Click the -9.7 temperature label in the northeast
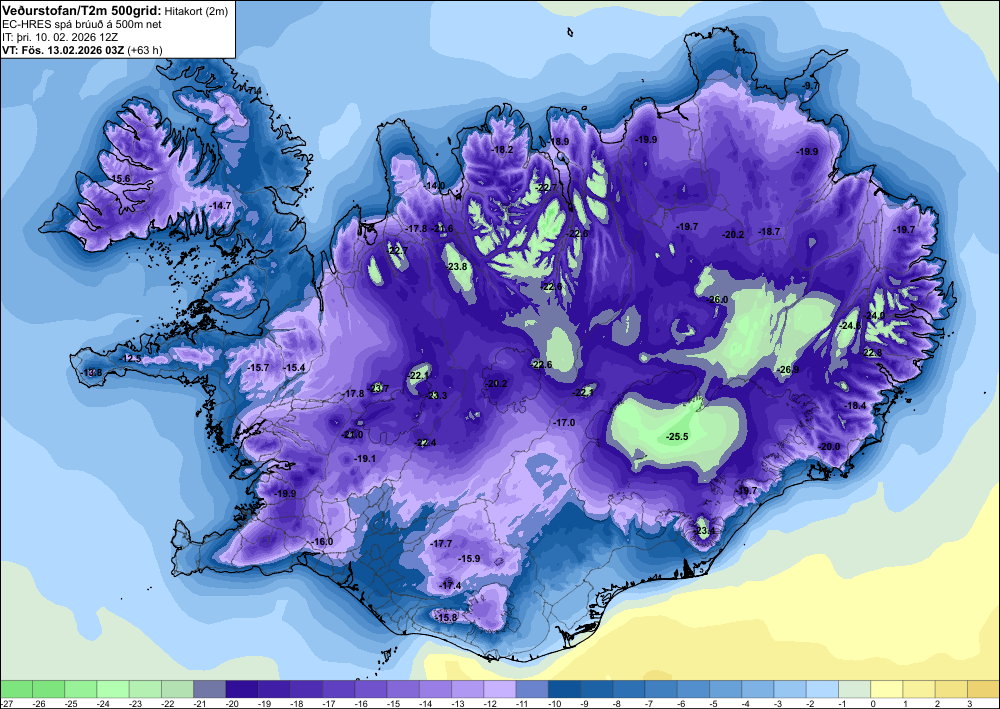The image size is (1000, 709). coord(810,85)
